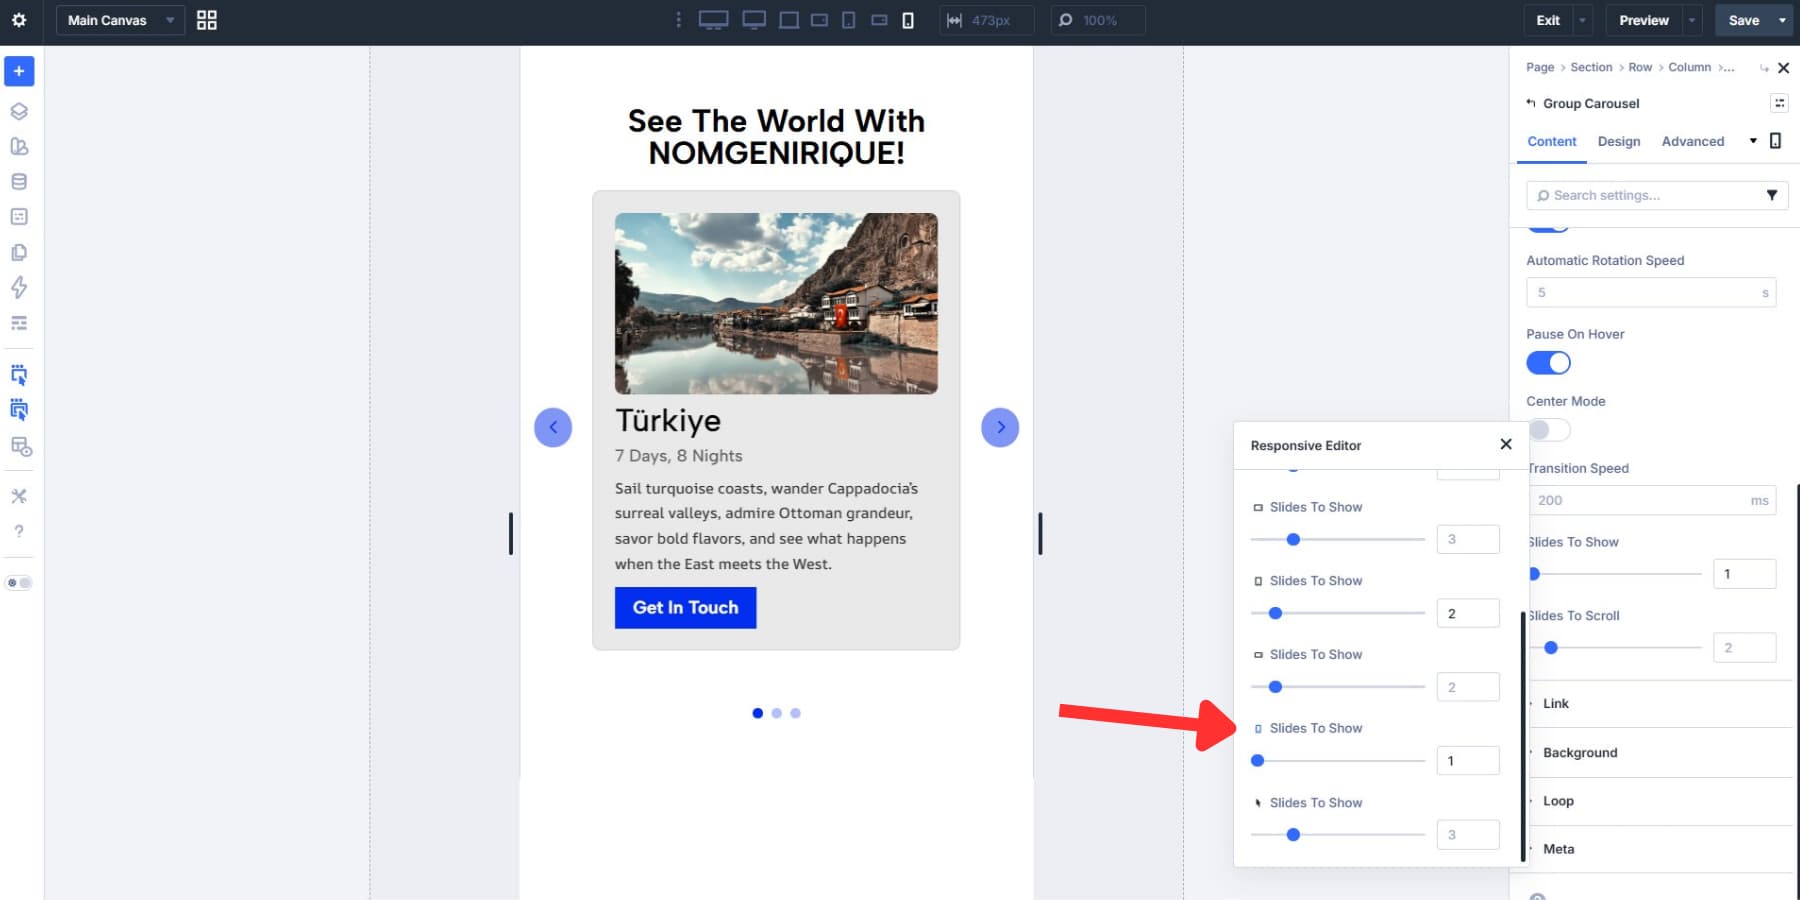Disable the Pause On Hover toggle
The width and height of the screenshot is (1800, 900).
(1548, 362)
